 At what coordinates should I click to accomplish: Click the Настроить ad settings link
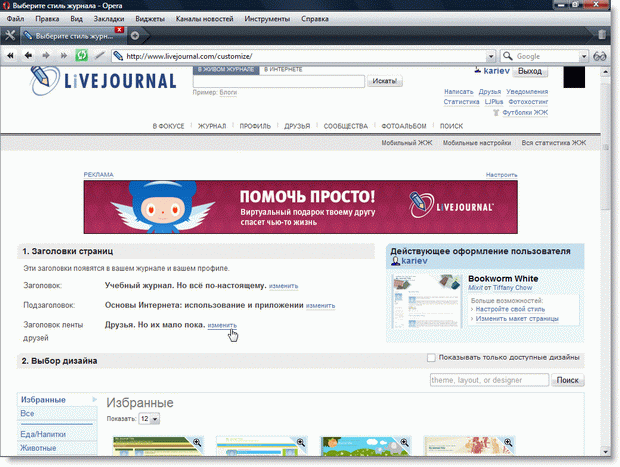[501, 175]
